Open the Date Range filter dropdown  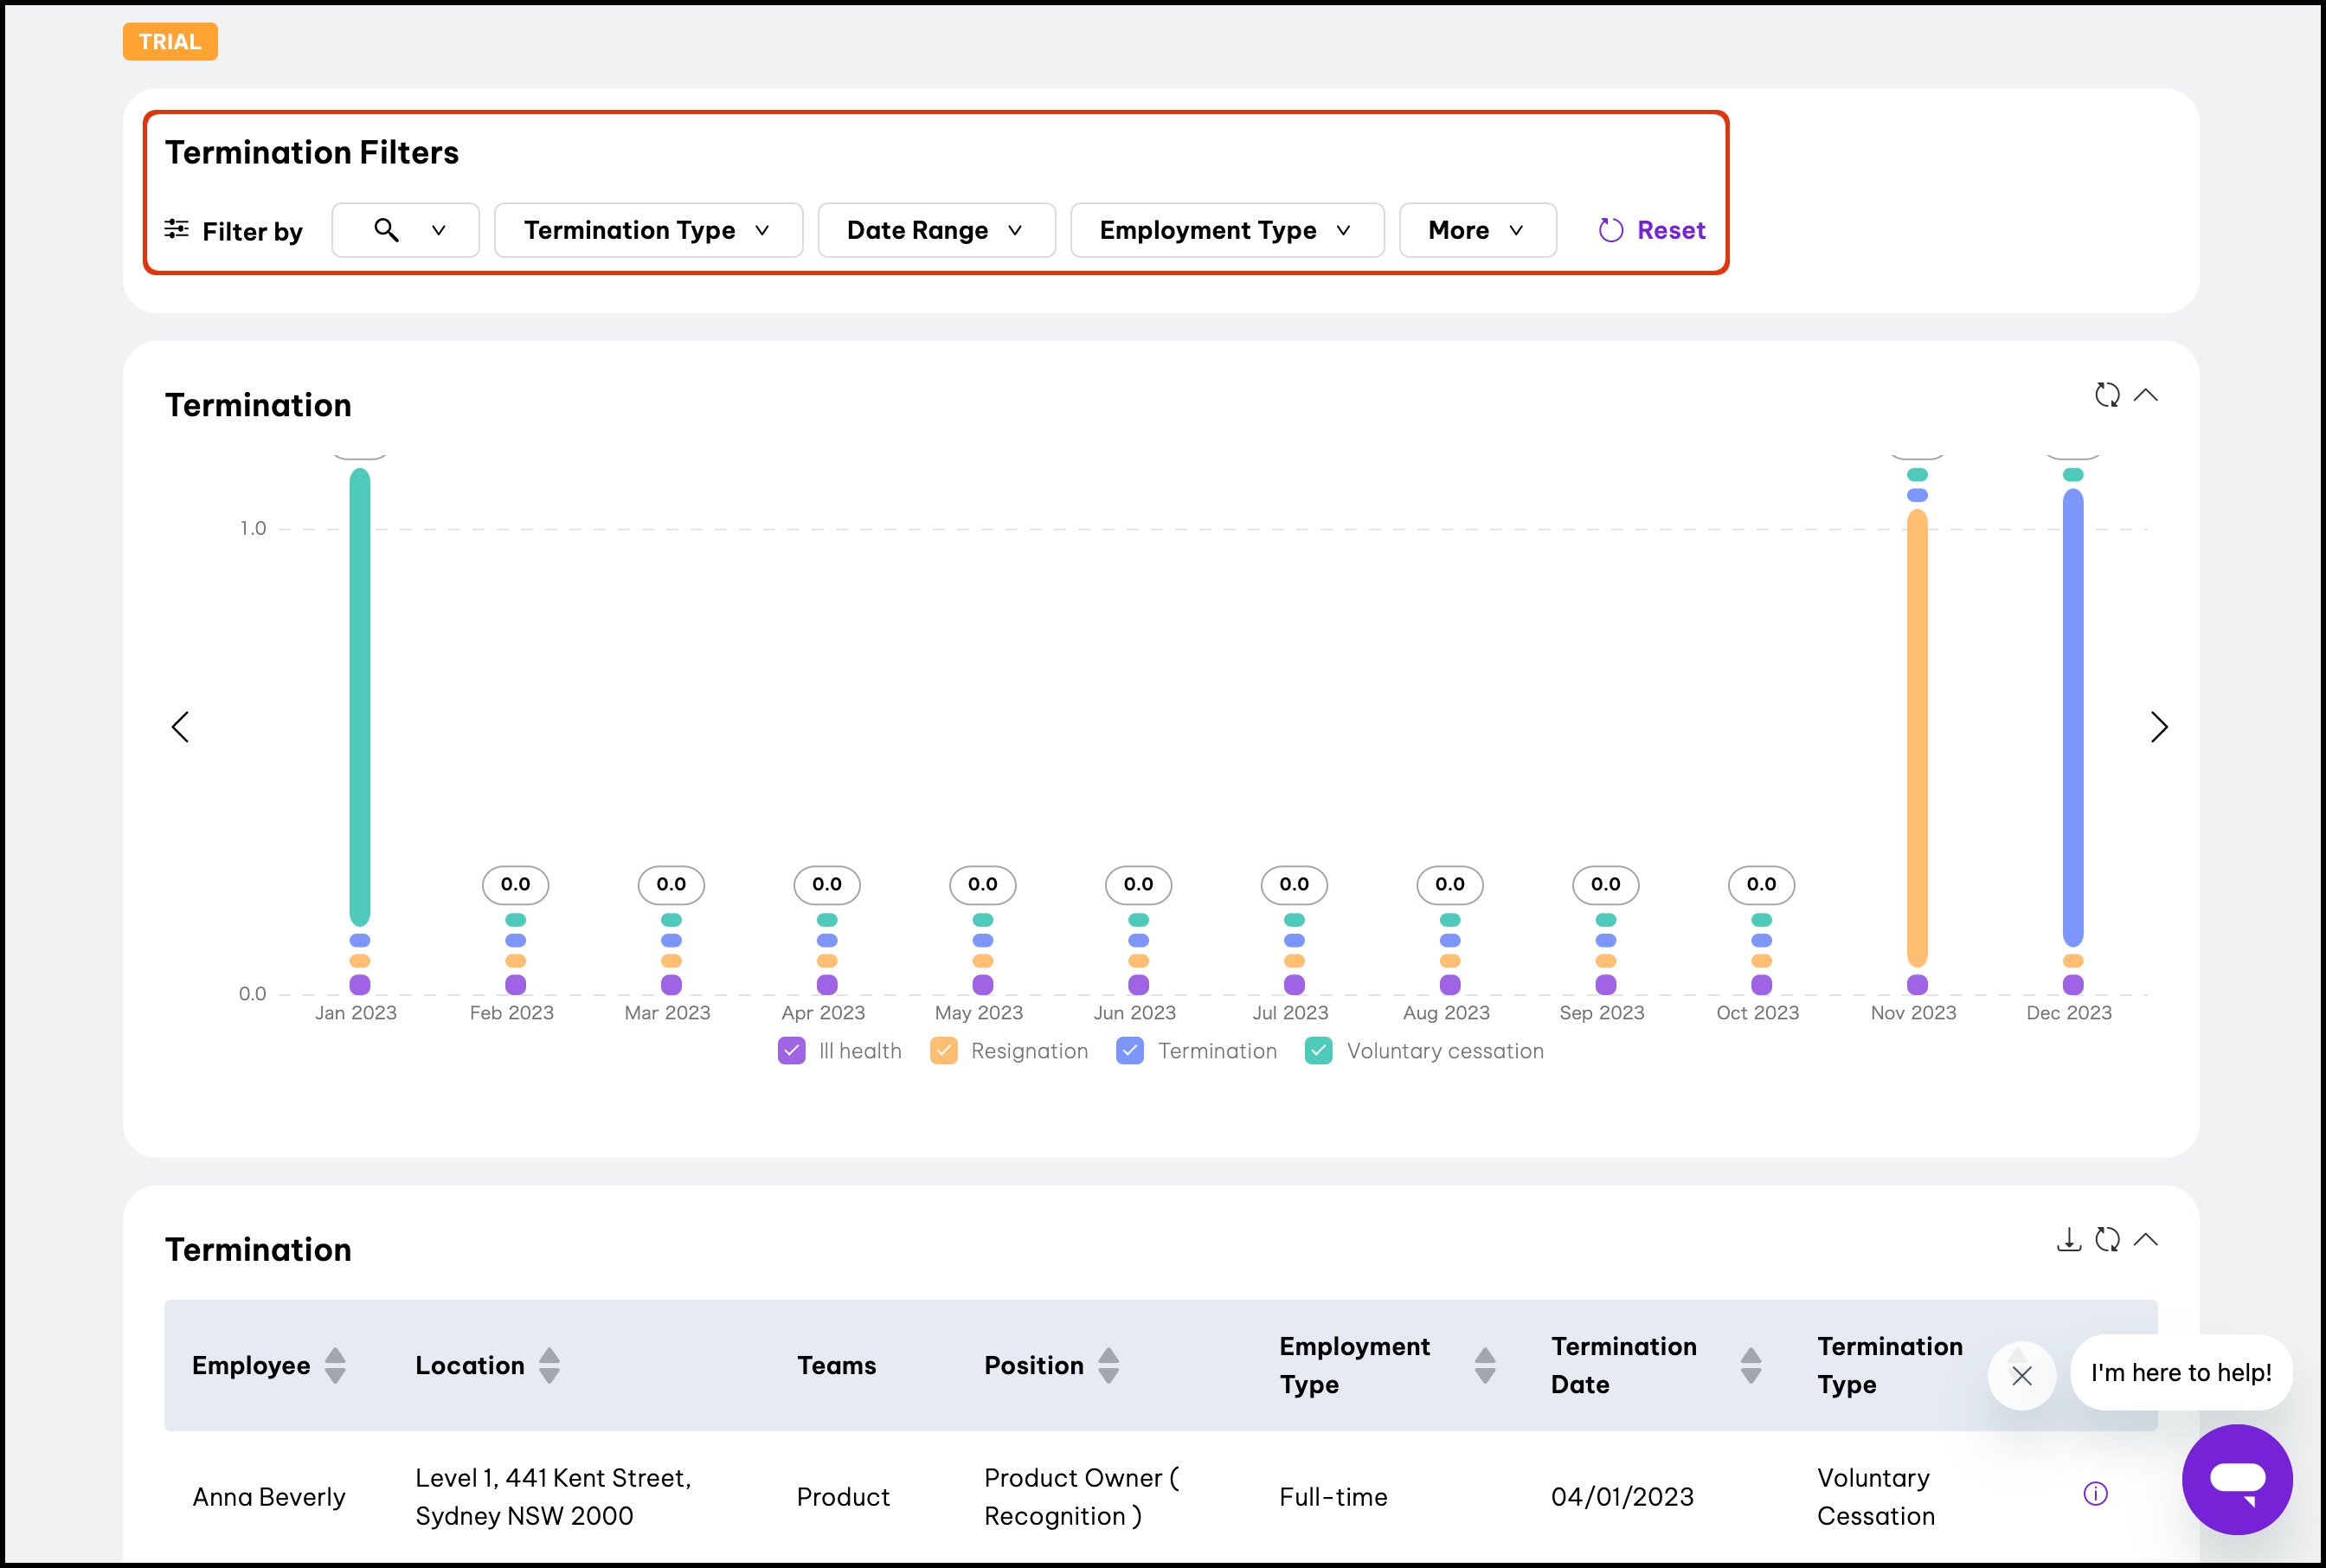pos(936,231)
